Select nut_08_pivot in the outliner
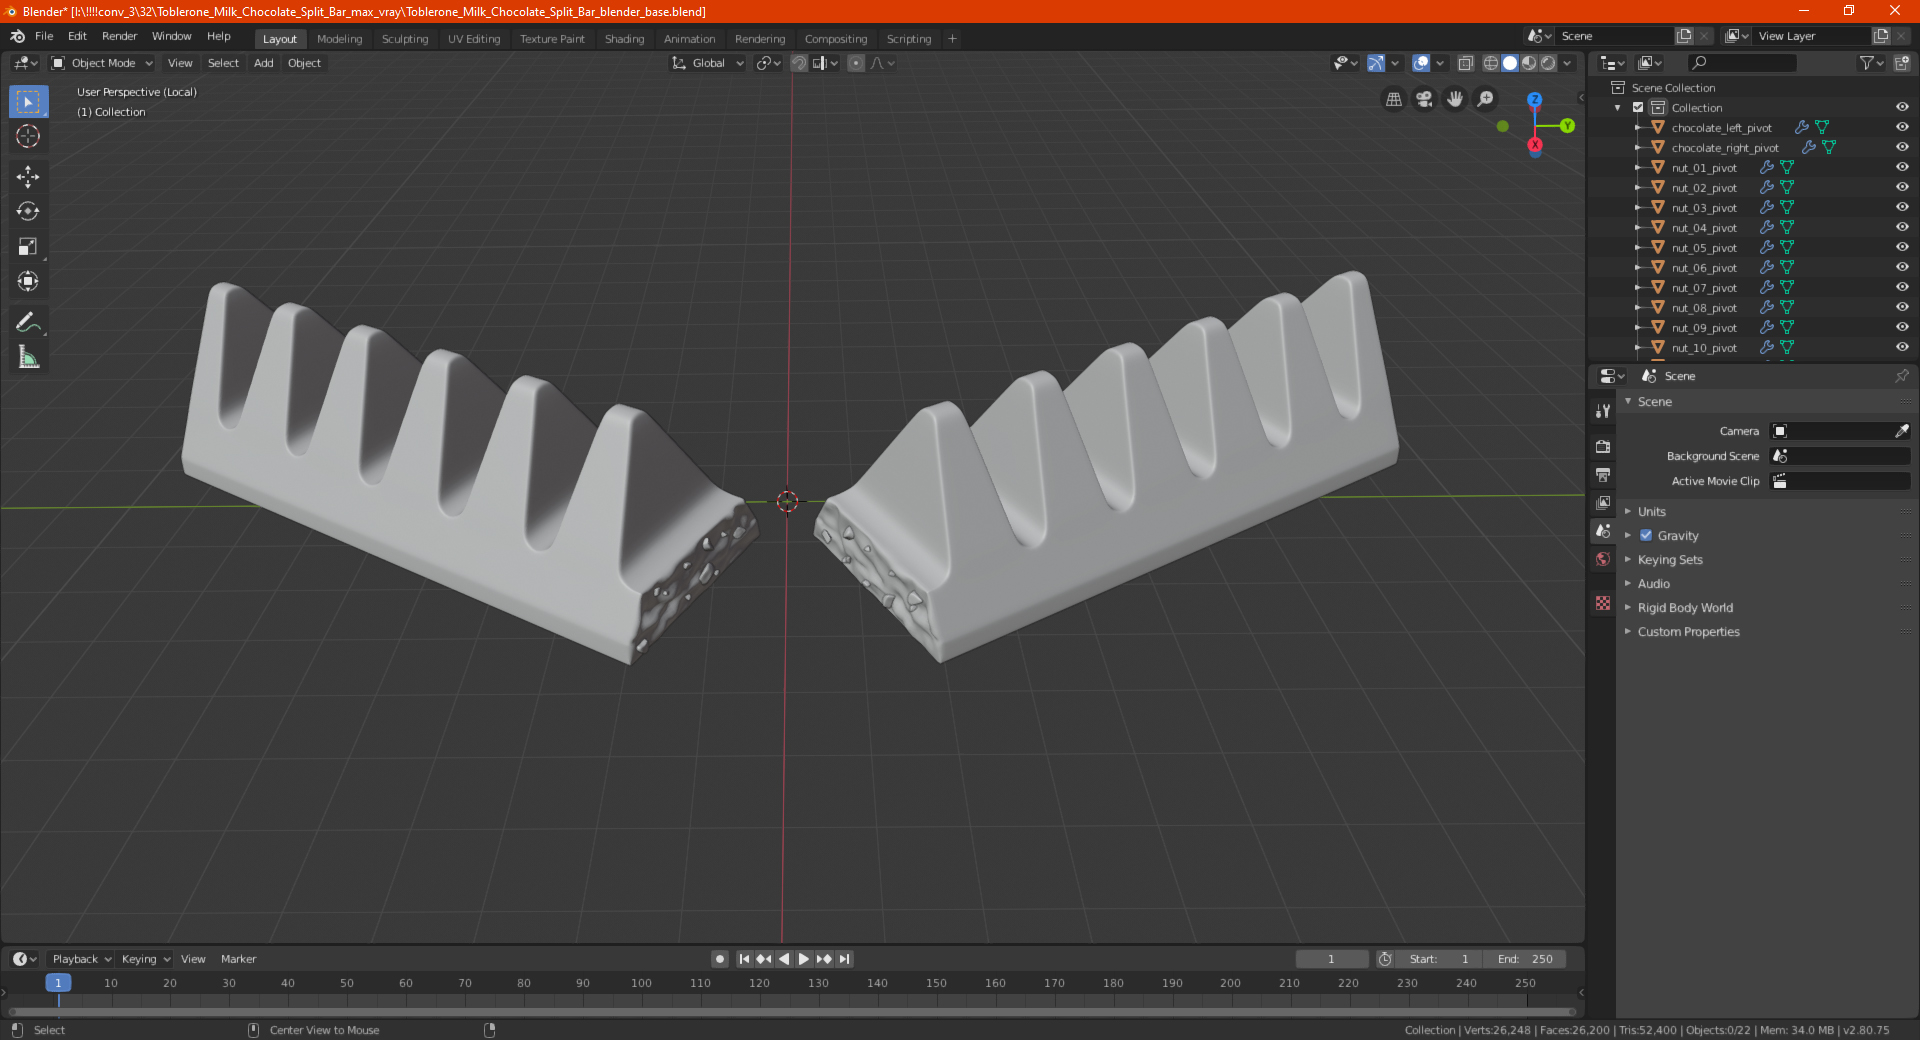Image resolution: width=1920 pixels, height=1040 pixels. point(1704,308)
